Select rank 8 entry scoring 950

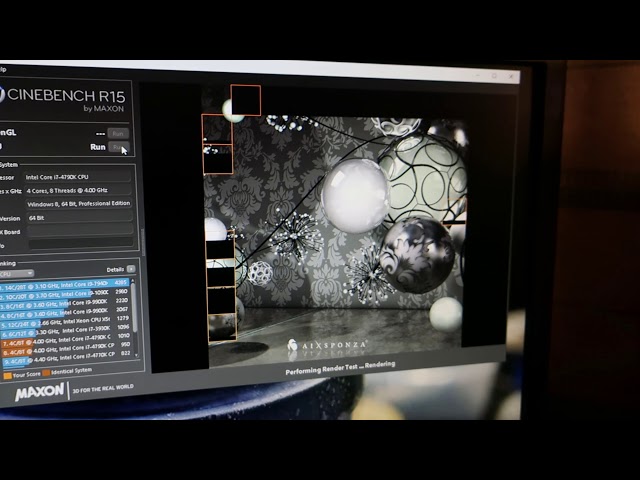click(x=64, y=348)
